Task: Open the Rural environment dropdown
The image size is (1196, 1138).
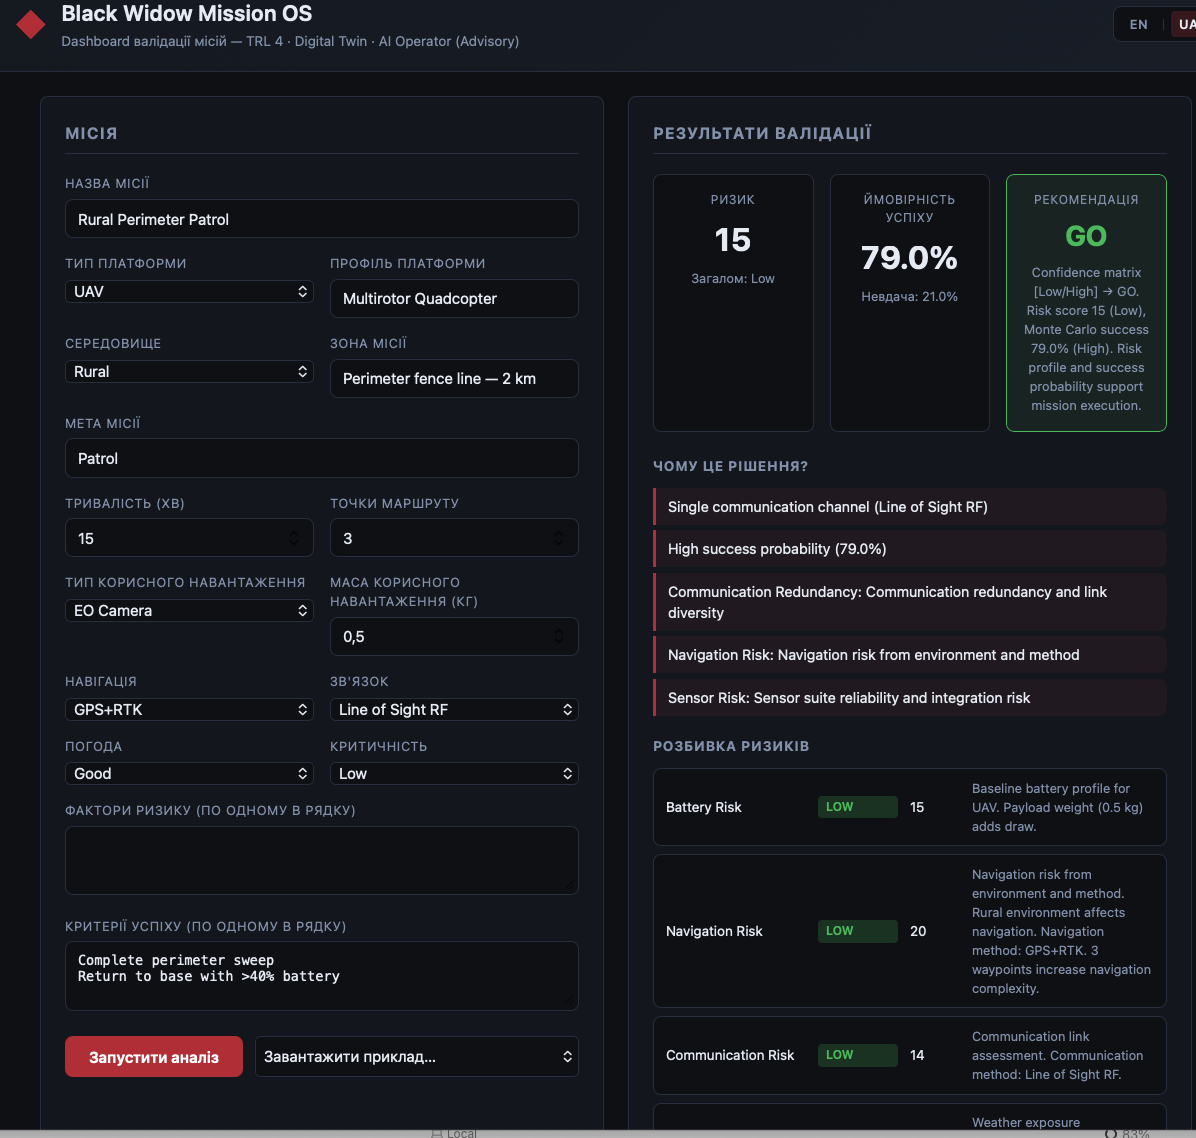Action: [189, 371]
